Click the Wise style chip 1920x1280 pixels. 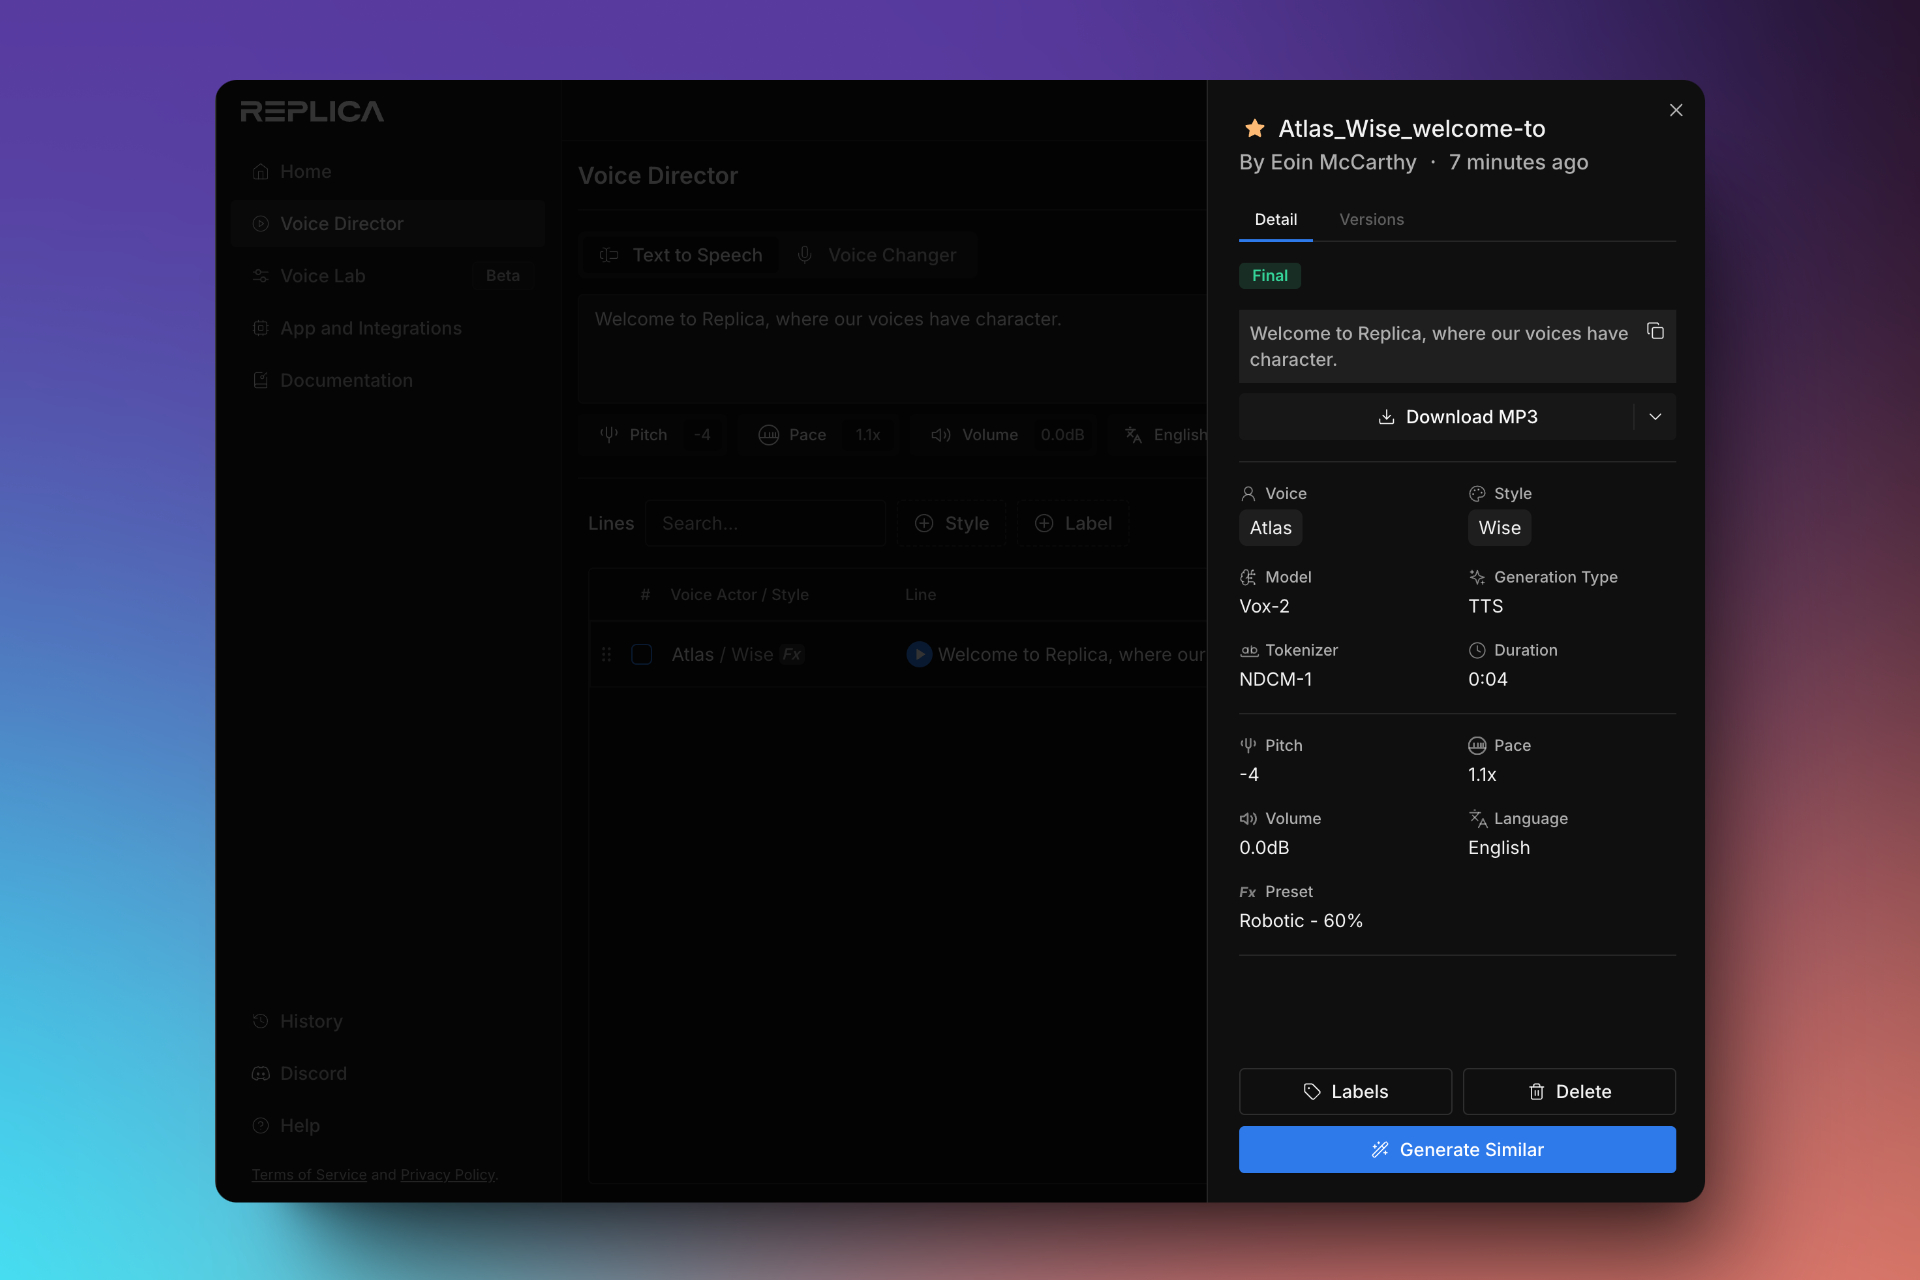click(1499, 528)
